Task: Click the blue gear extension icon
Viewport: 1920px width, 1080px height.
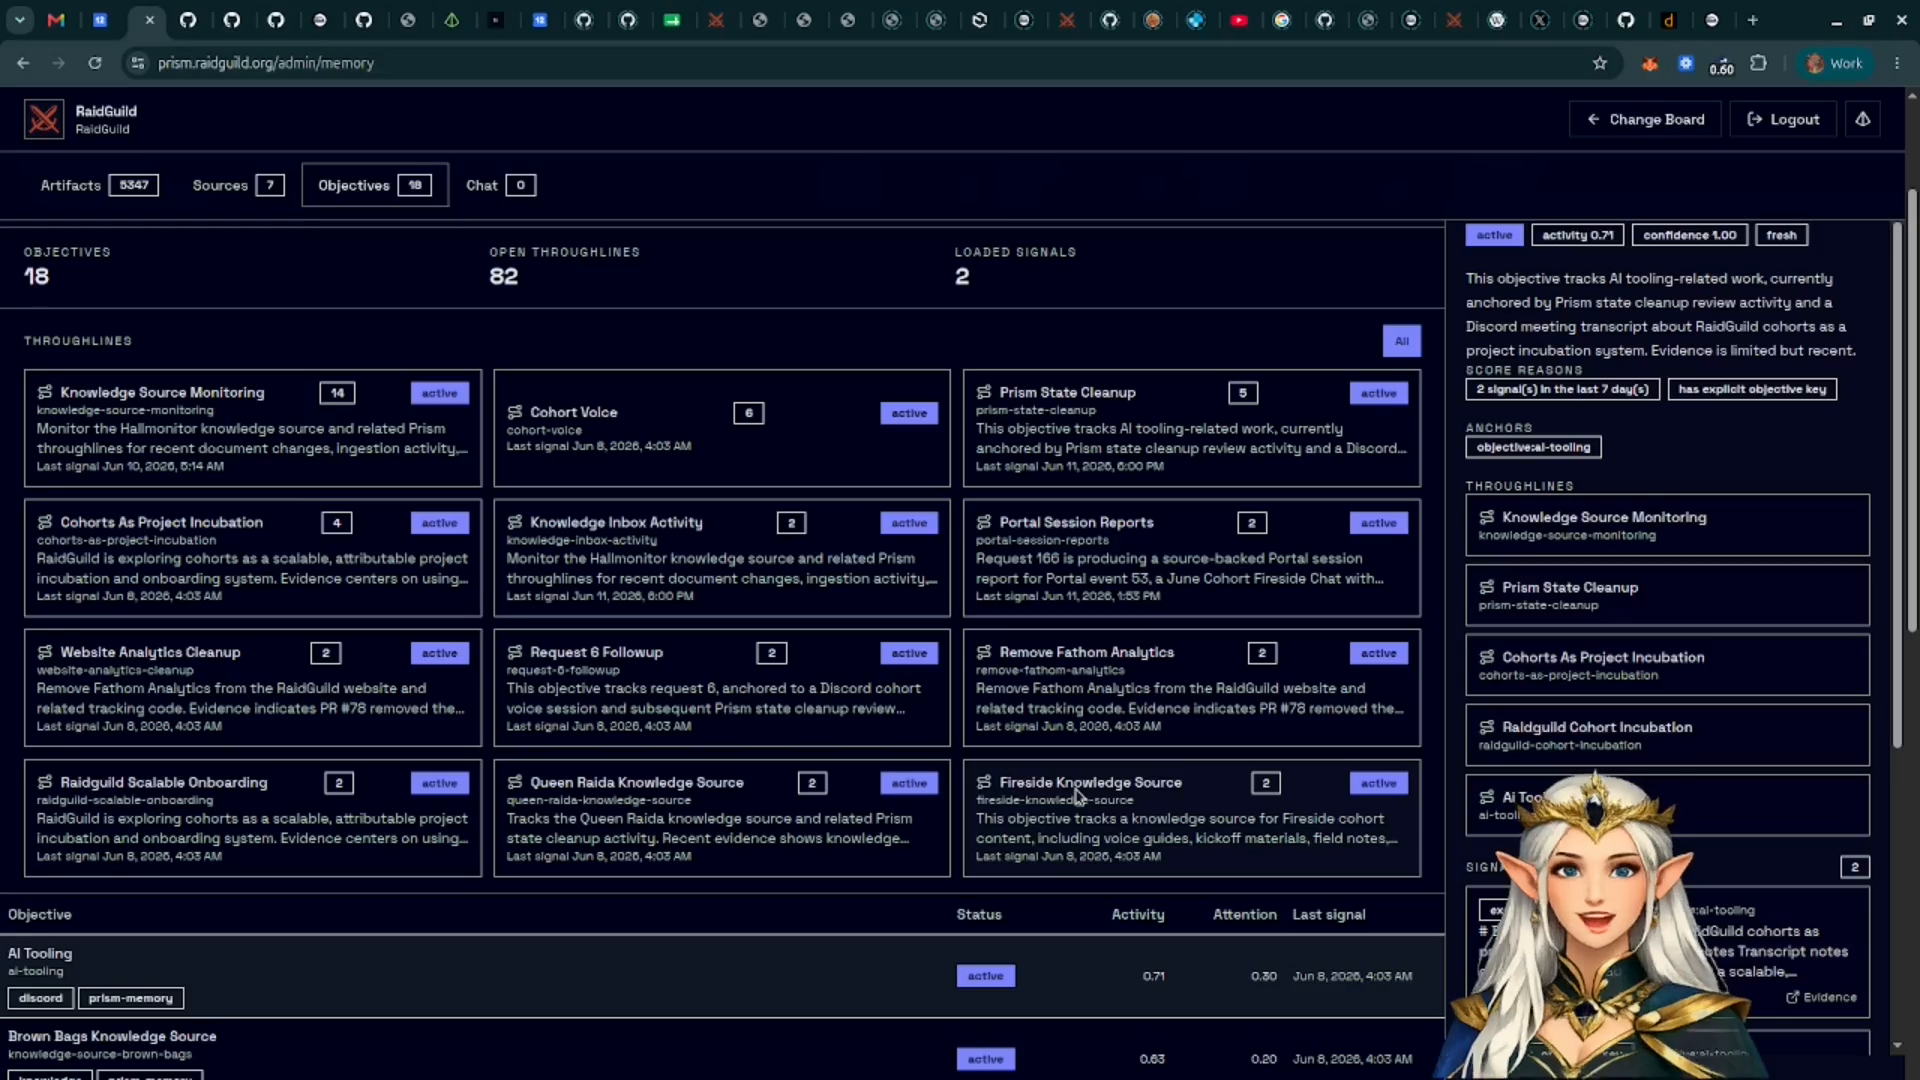Action: coord(1686,63)
